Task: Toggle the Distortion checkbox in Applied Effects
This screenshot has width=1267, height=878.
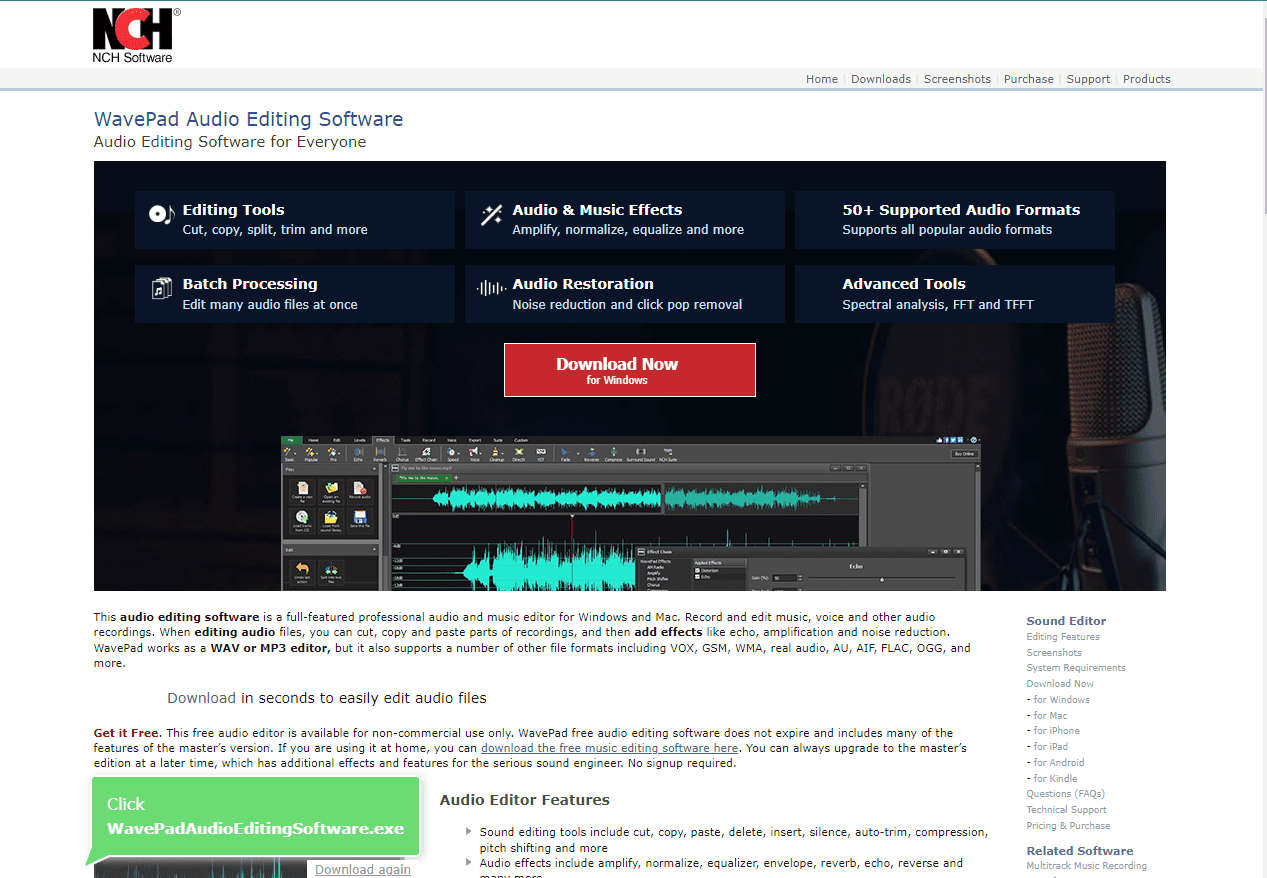Action: pos(697,569)
